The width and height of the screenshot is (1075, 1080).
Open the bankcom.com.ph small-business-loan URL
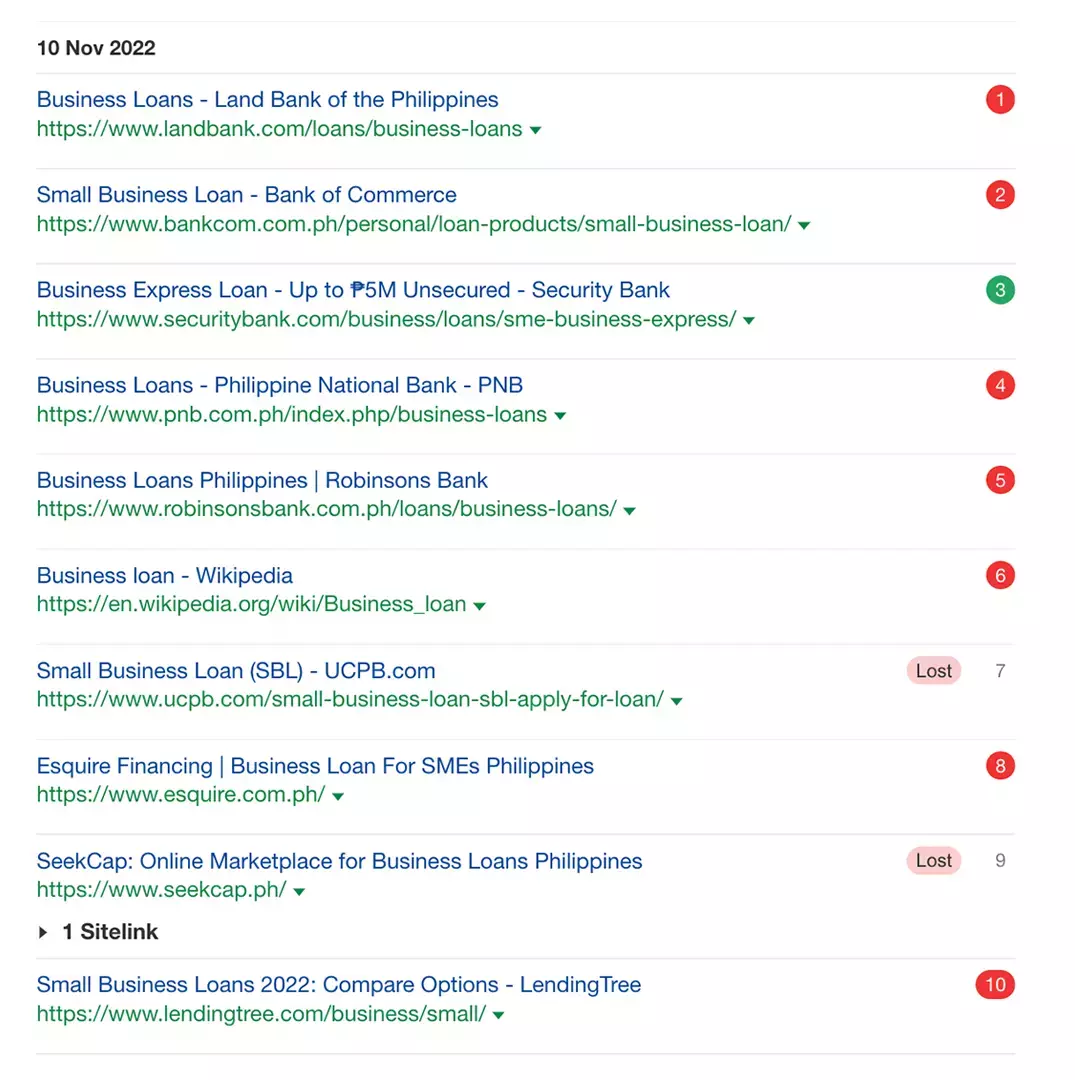tap(414, 224)
